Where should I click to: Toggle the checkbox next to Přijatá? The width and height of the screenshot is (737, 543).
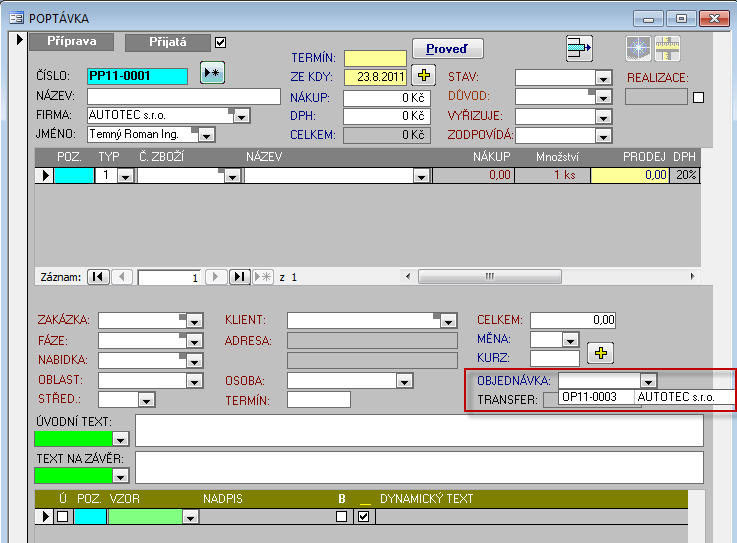(x=220, y=42)
